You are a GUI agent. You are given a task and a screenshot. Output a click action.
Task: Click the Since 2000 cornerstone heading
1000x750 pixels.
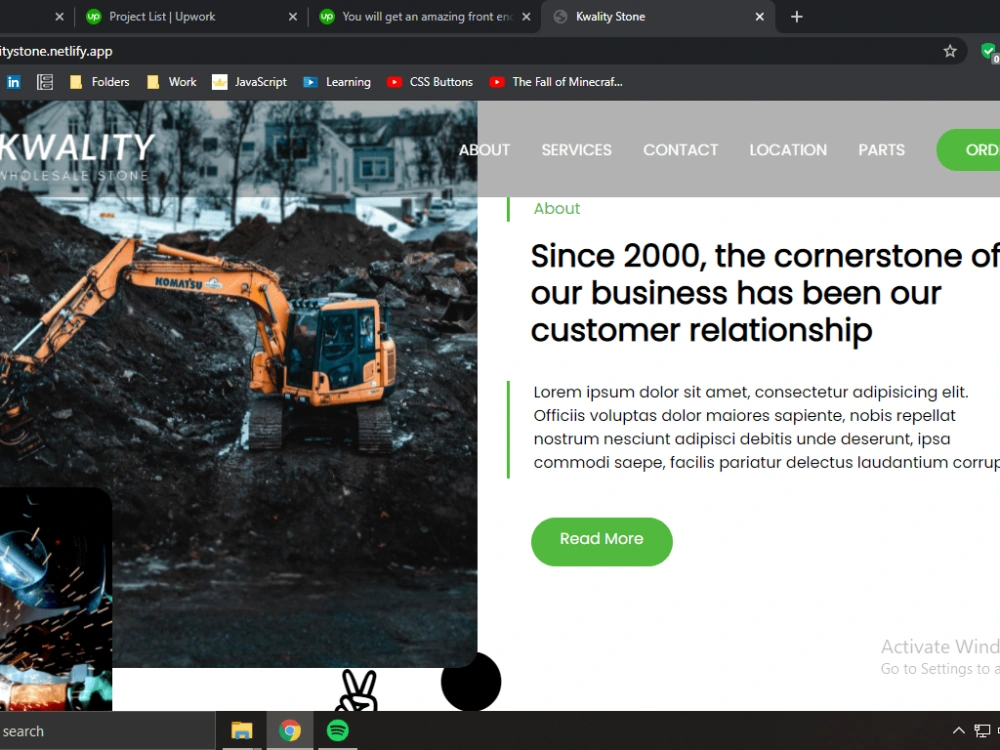tap(764, 293)
